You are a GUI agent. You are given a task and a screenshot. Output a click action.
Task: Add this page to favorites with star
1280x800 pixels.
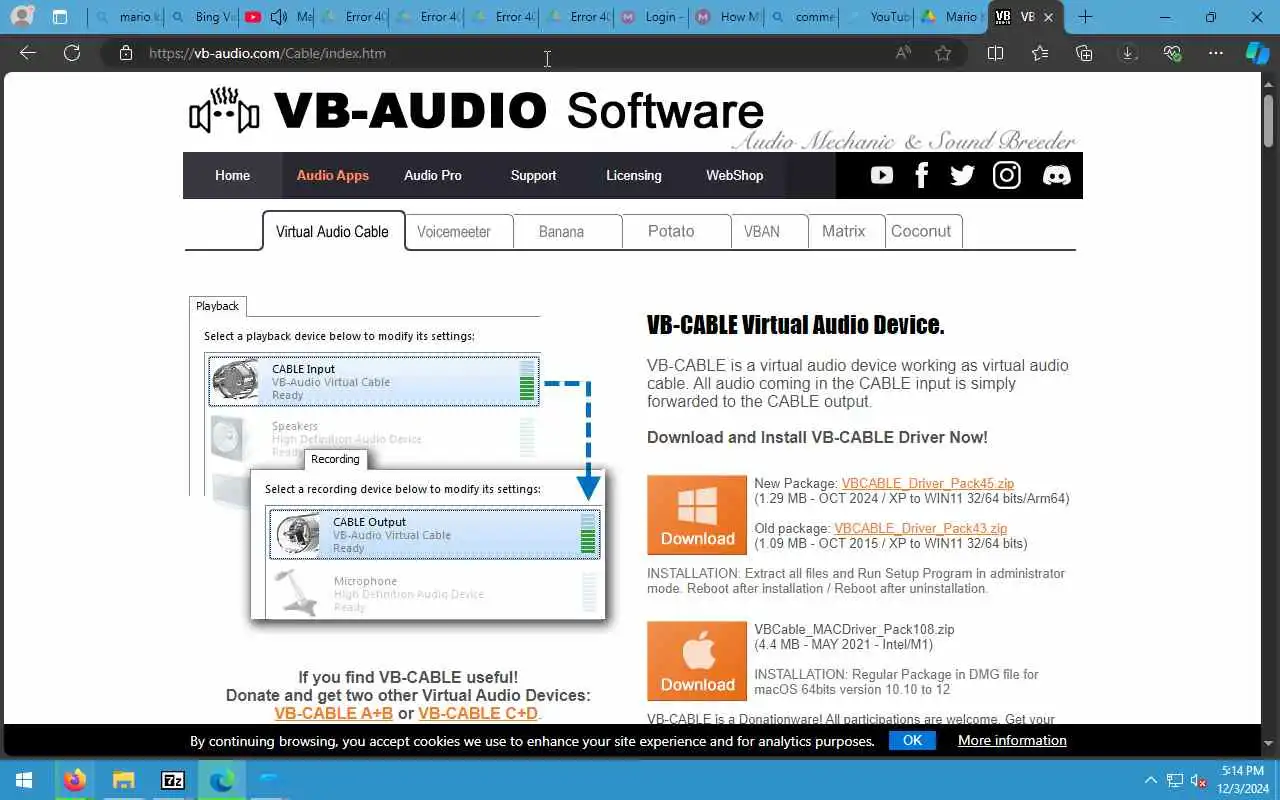coord(943,53)
